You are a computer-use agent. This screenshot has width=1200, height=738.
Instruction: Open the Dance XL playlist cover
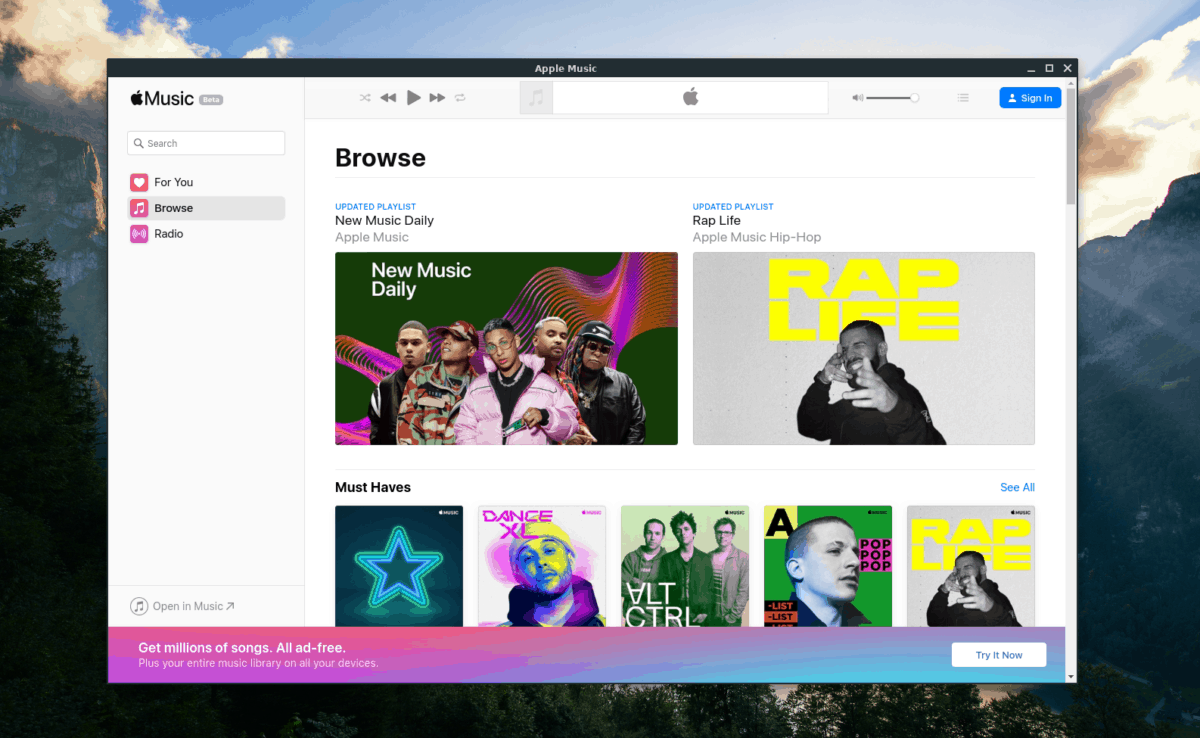542,566
